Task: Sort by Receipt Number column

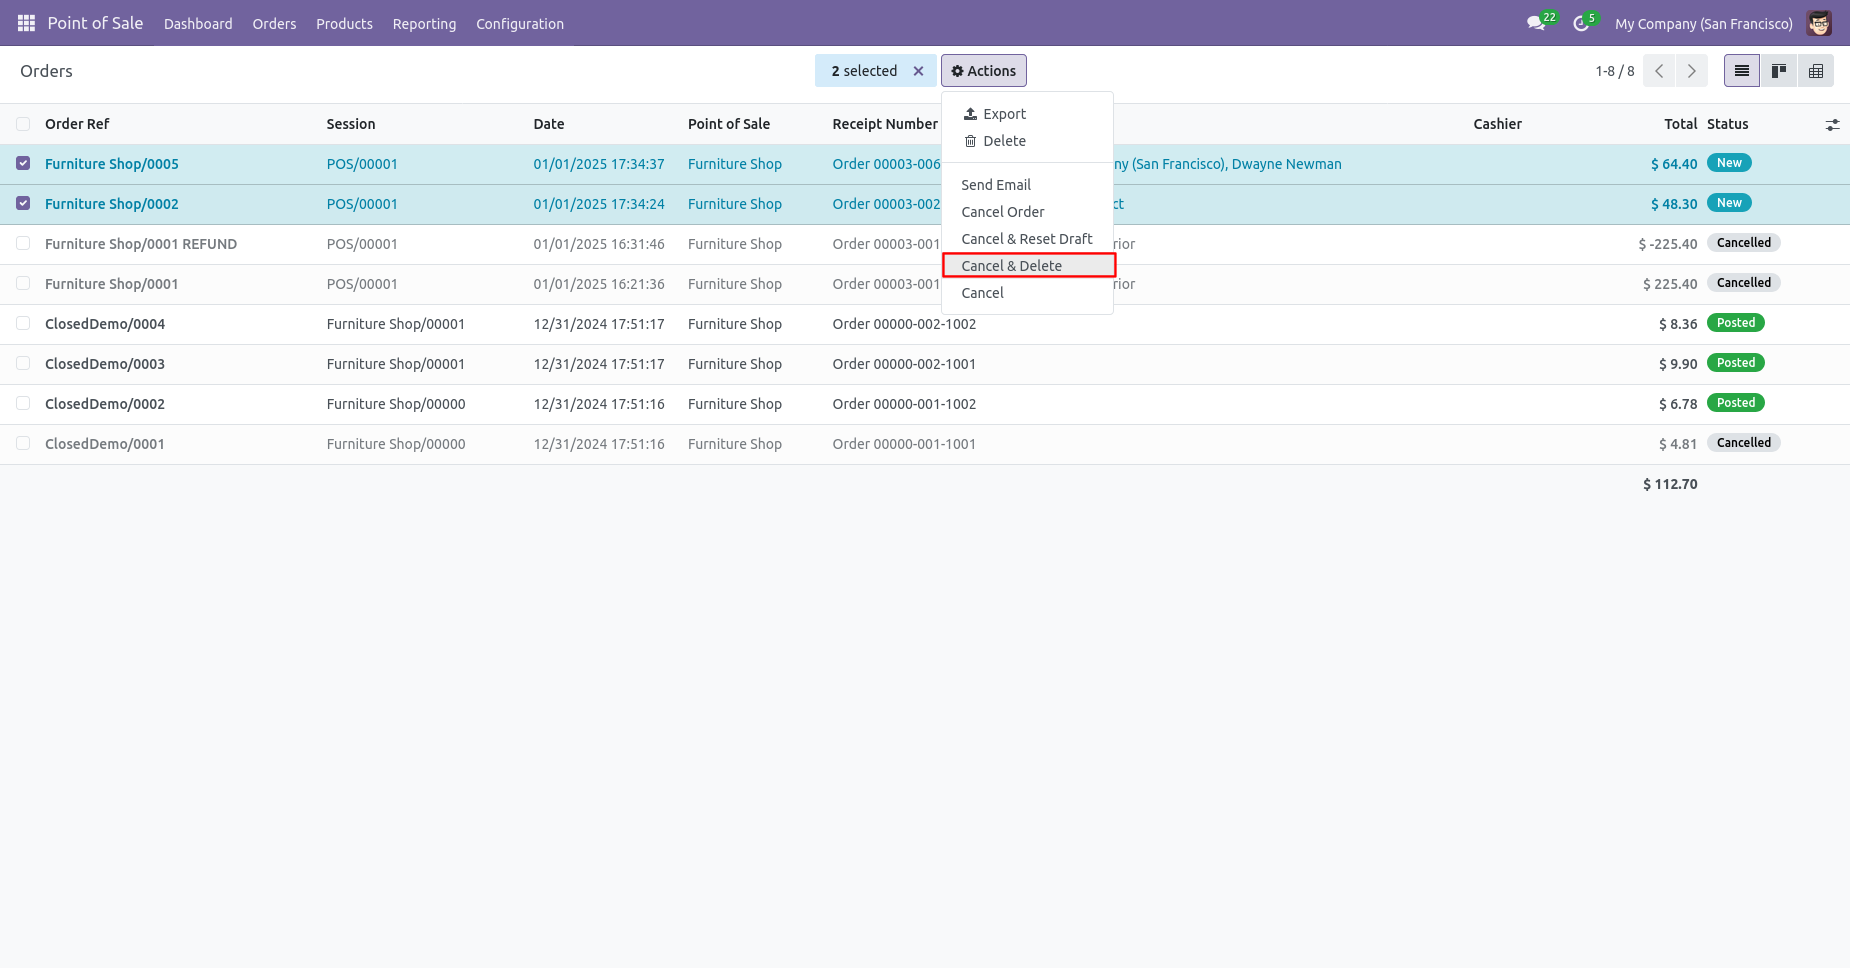Action: pyautogui.click(x=885, y=124)
